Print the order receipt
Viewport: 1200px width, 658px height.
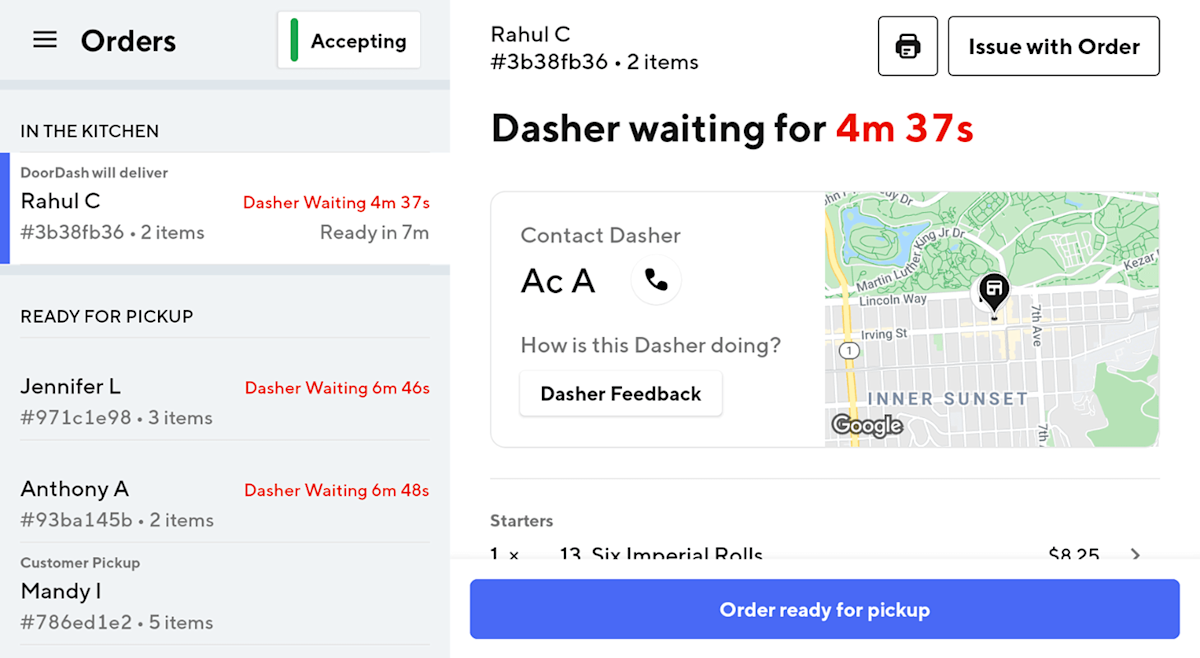(907, 45)
